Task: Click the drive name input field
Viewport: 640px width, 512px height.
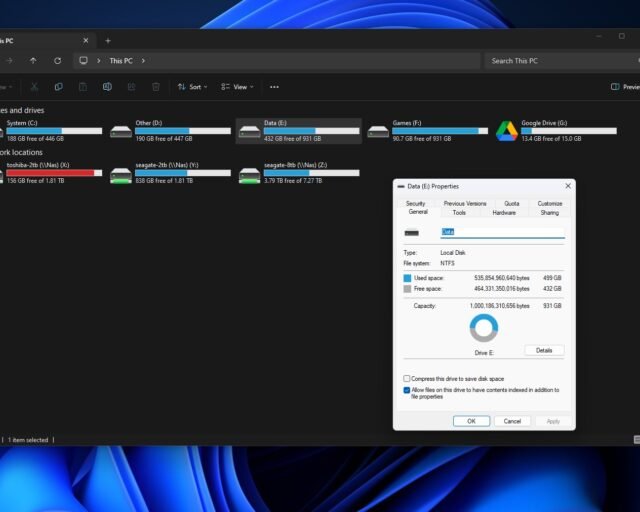Action: click(x=502, y=232)
